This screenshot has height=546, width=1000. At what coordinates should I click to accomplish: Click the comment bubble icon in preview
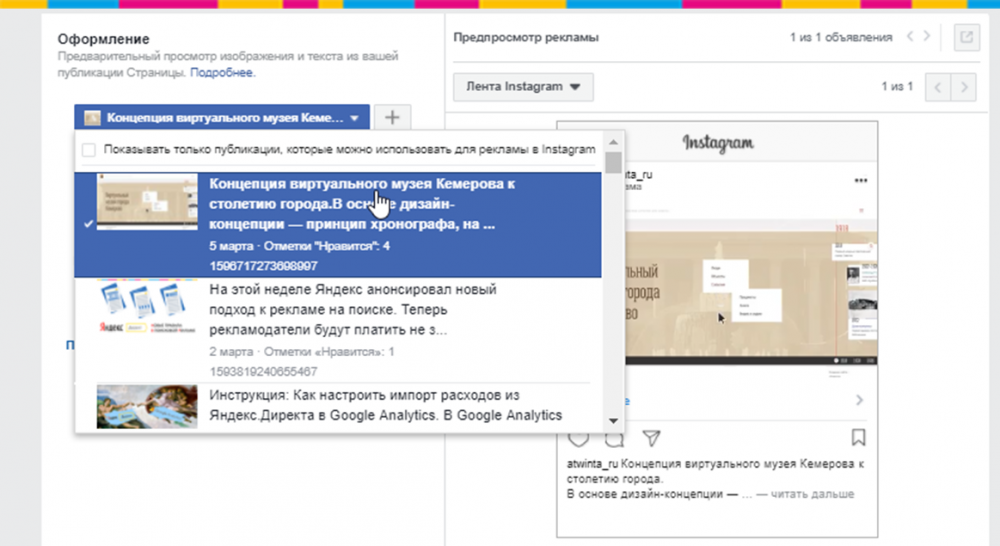(x=614, y=439)
